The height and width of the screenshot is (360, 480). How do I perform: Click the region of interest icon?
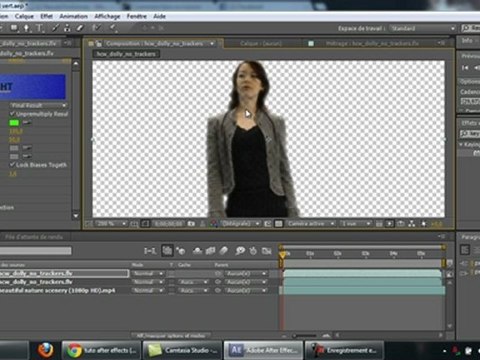click(268, 224)
